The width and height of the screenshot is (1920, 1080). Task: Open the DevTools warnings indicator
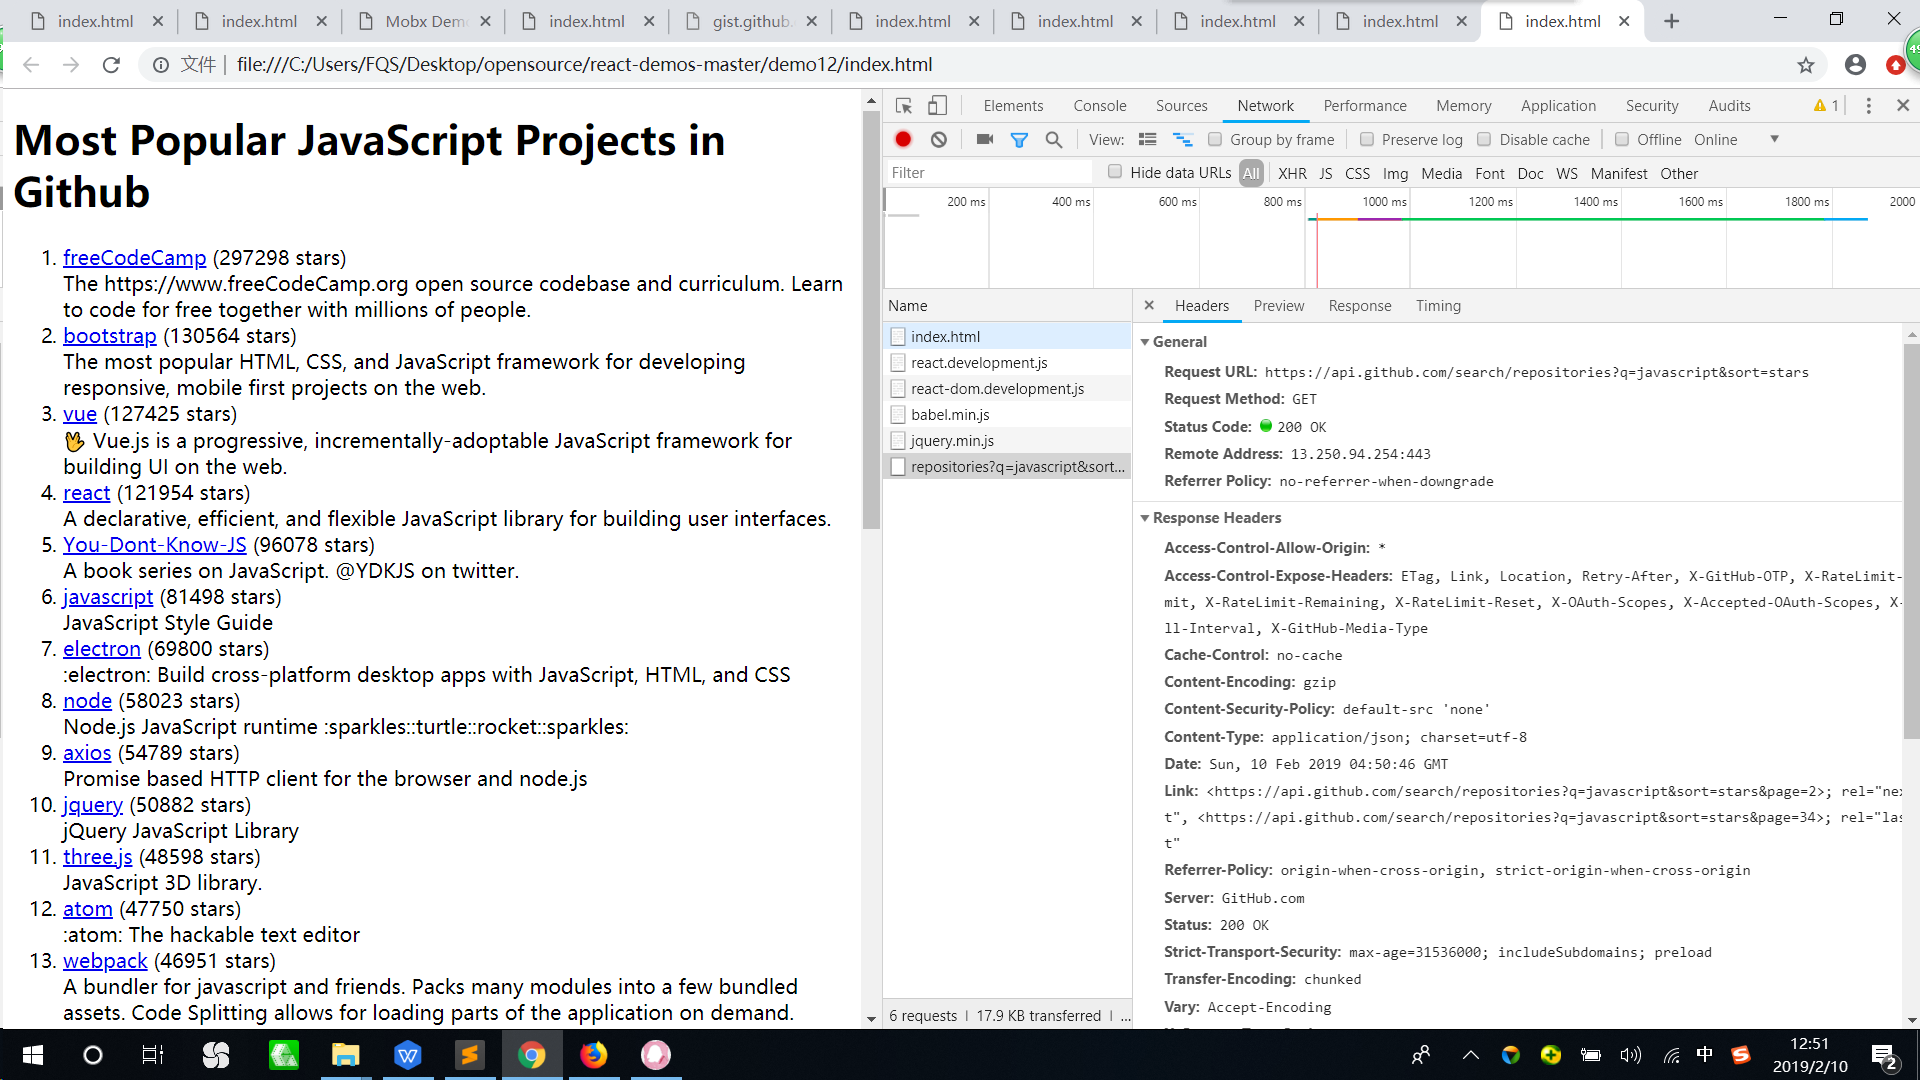pos(1826,106)
